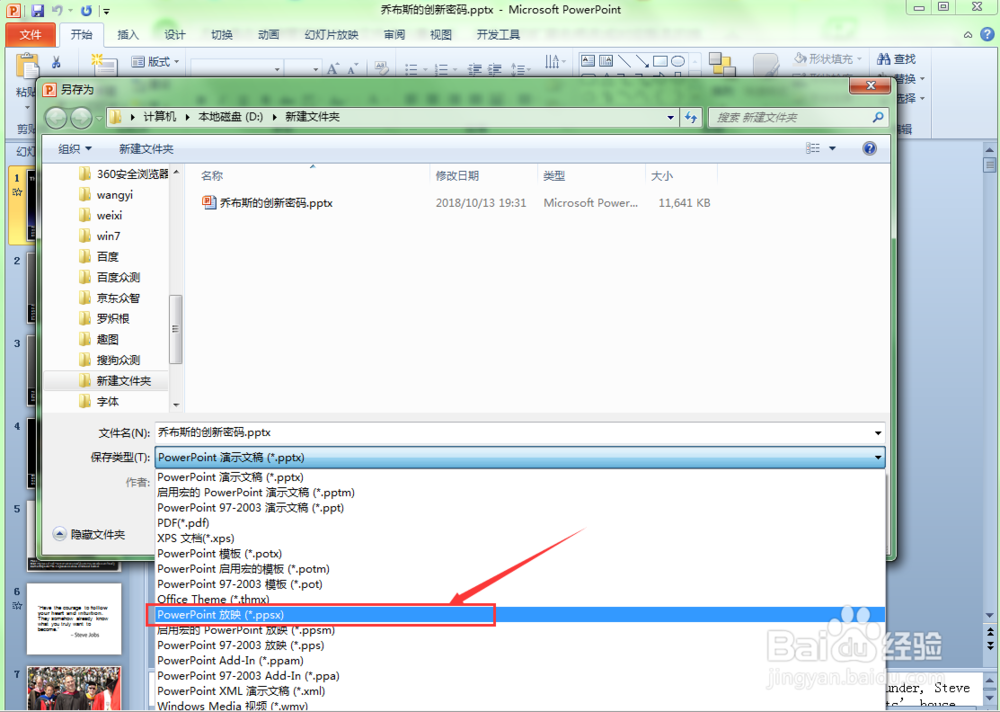This screenshot has height=712, width=1000.
Task: Open the 组织 dropdown menu
Action: click(x=75, y=149)
